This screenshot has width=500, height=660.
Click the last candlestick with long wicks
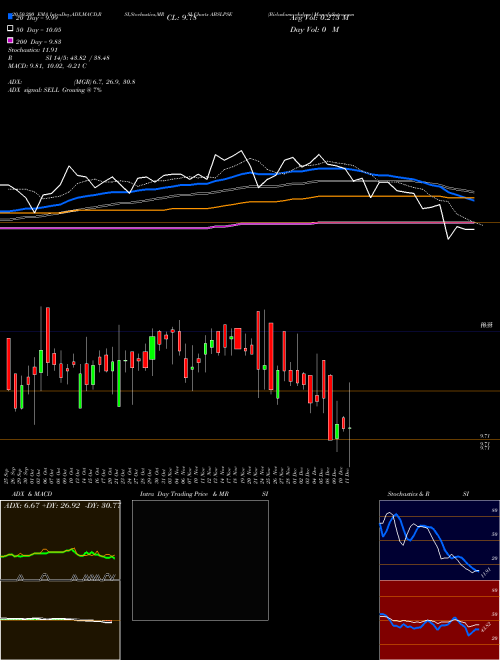click(x=350, y=425)
